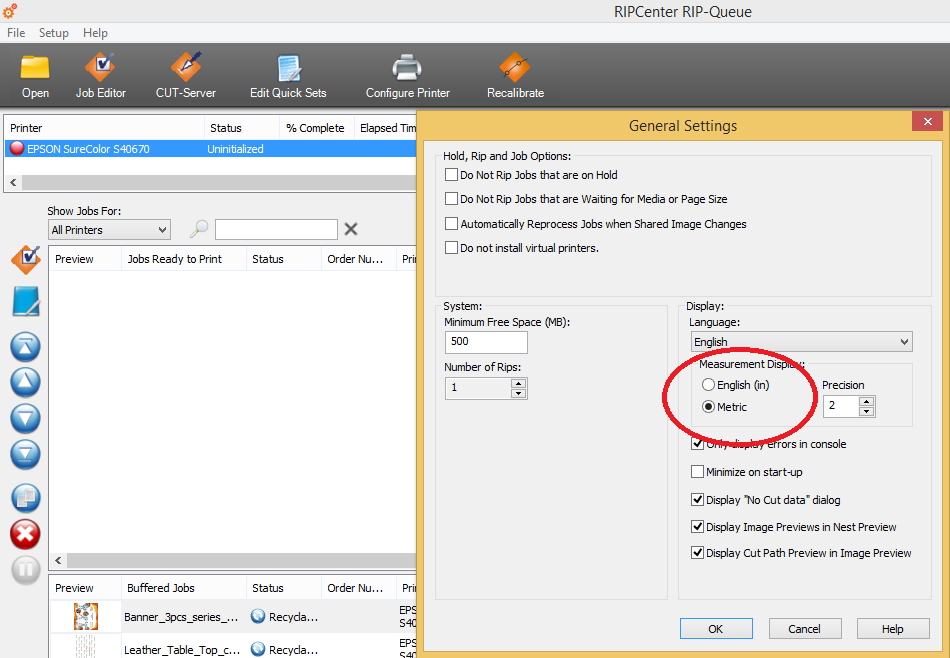Enable Do Not Rip Jobs on Hold
Viewport: 950px width, 658px height.
[452, 175]
